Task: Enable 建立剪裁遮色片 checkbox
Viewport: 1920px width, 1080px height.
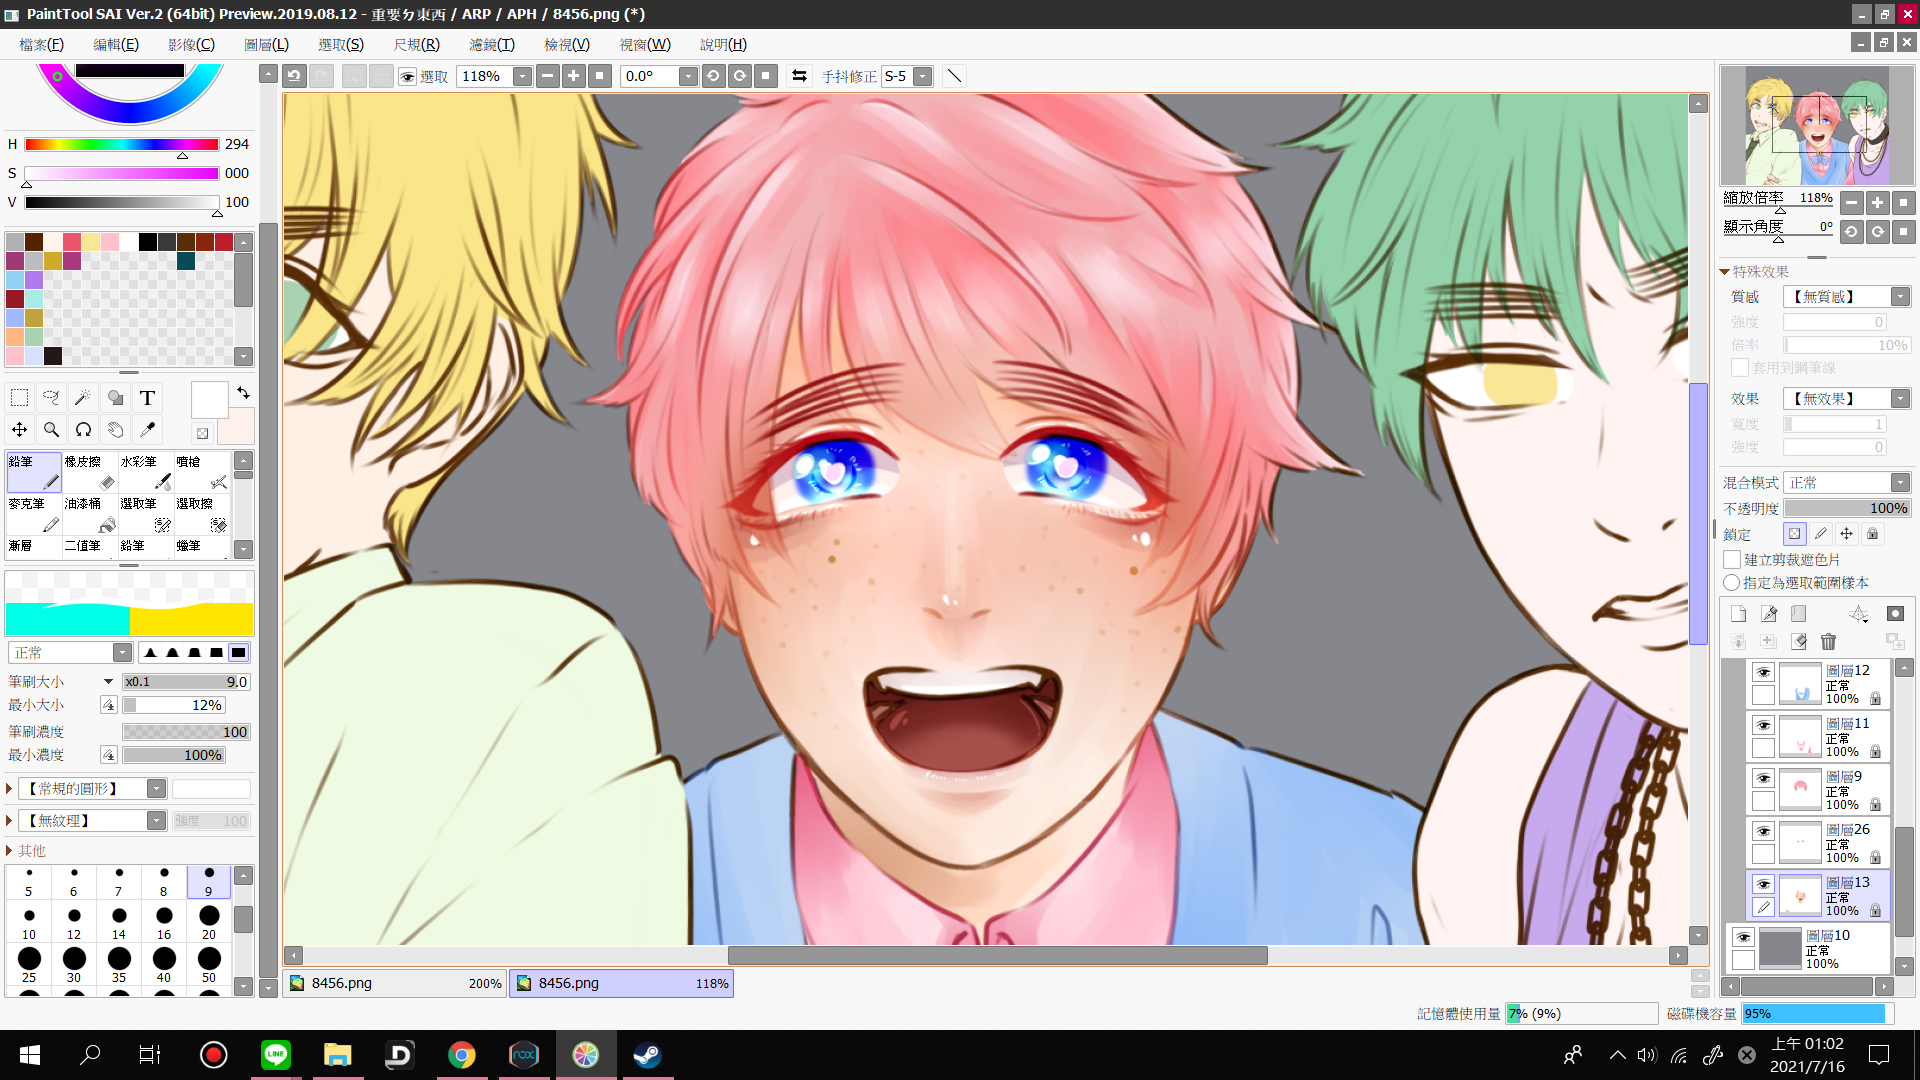Action: [x=1733, y=559]
